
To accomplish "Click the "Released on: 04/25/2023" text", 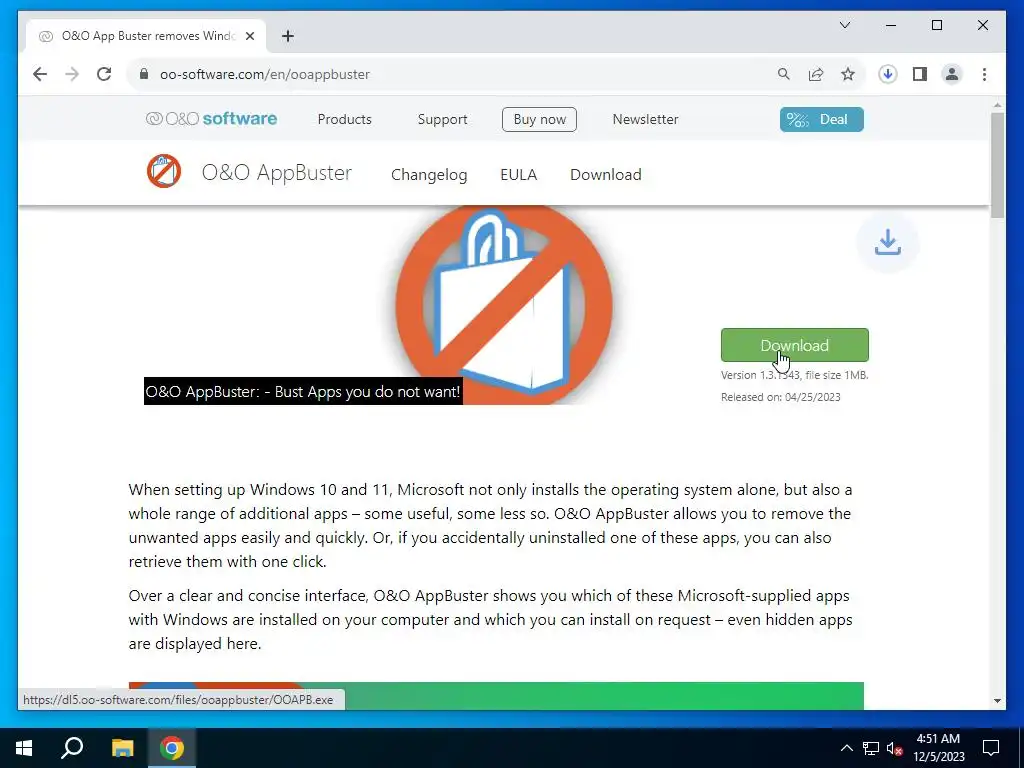I will click(x=780, y=397).
